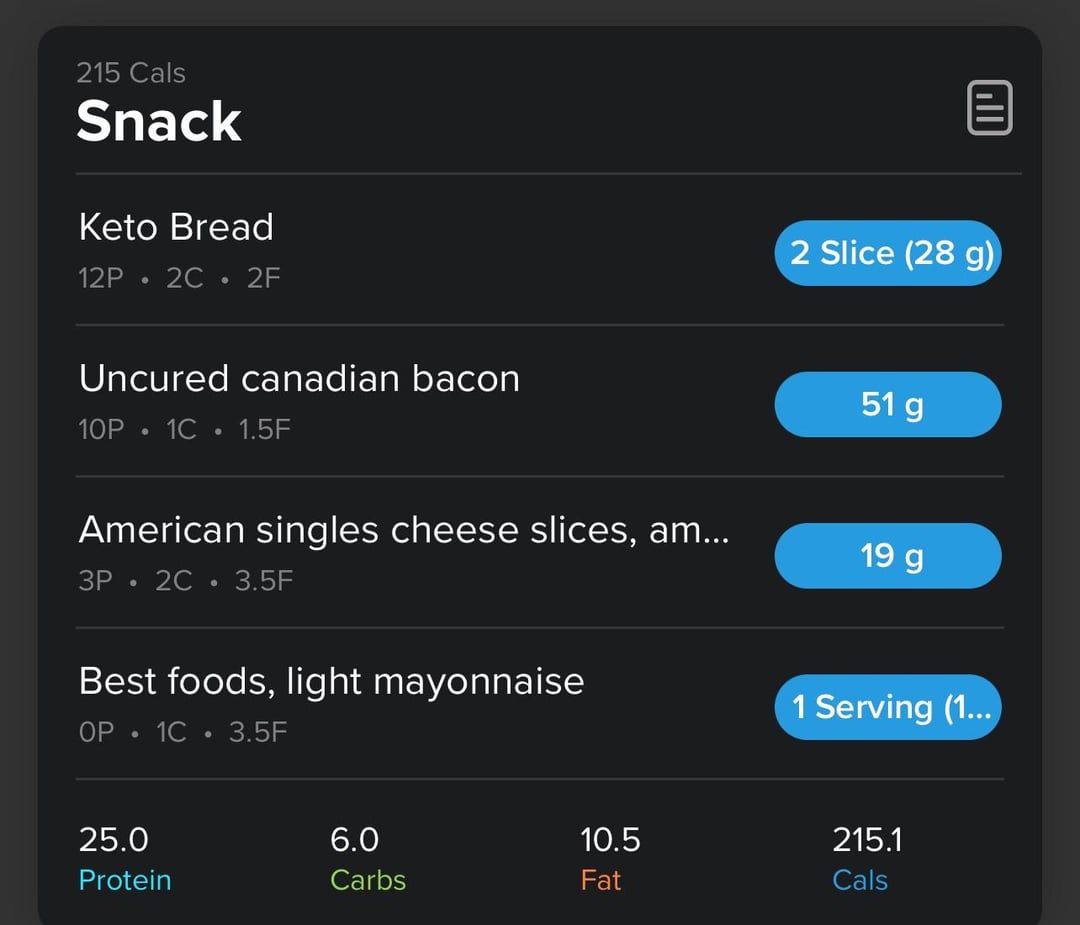The height and width of the screenshot is (925, 1080).
Task: Select the Fat total of 10.5
Action: (x=610, y=859)
